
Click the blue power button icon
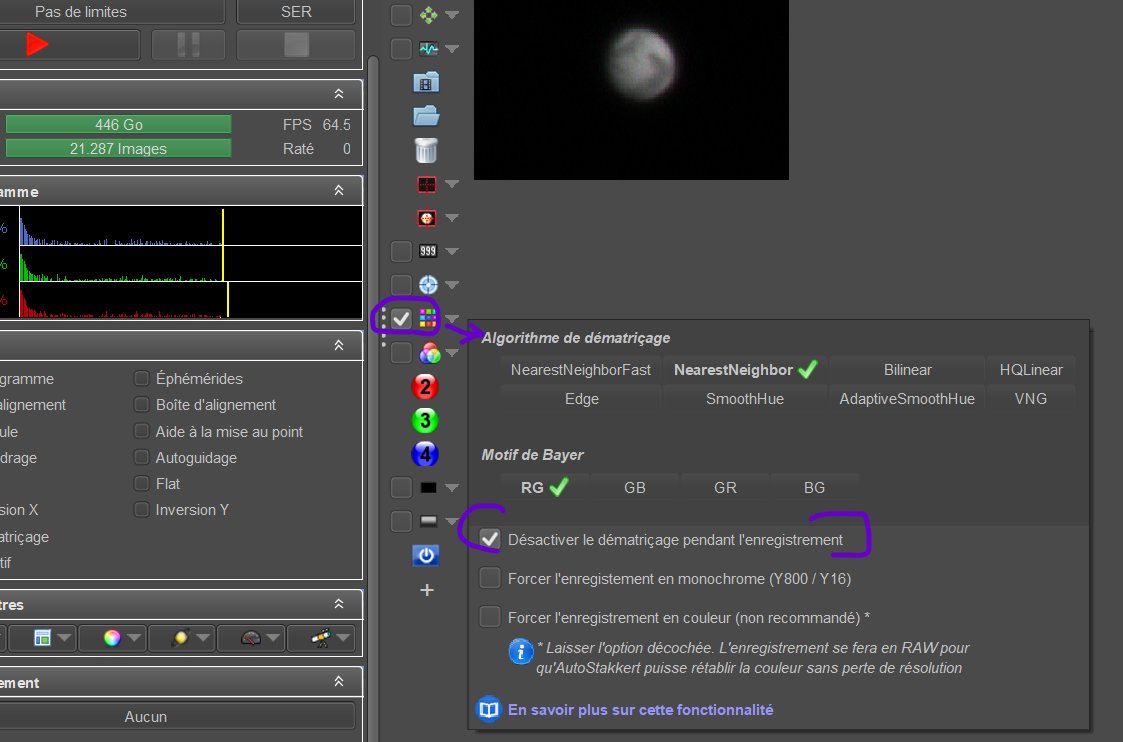[x=426, y=555]
